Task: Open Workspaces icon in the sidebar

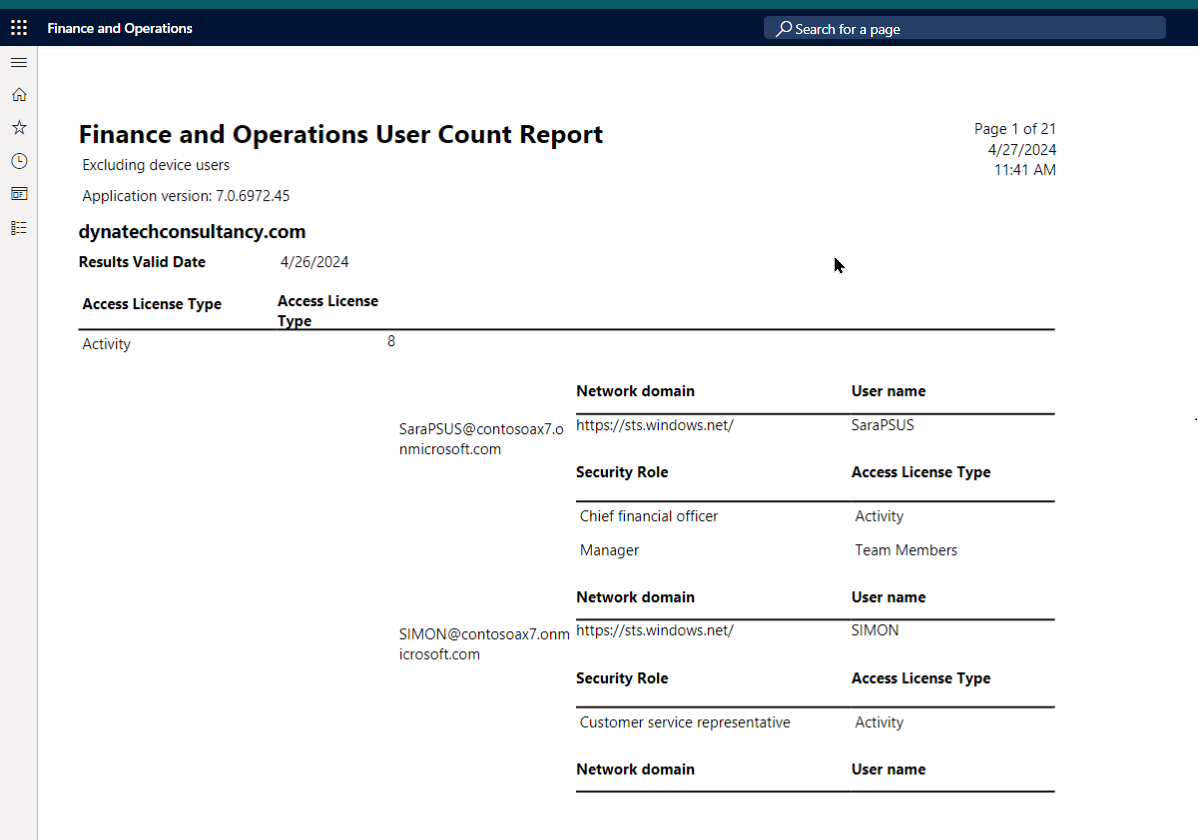Action: [19, 194]
